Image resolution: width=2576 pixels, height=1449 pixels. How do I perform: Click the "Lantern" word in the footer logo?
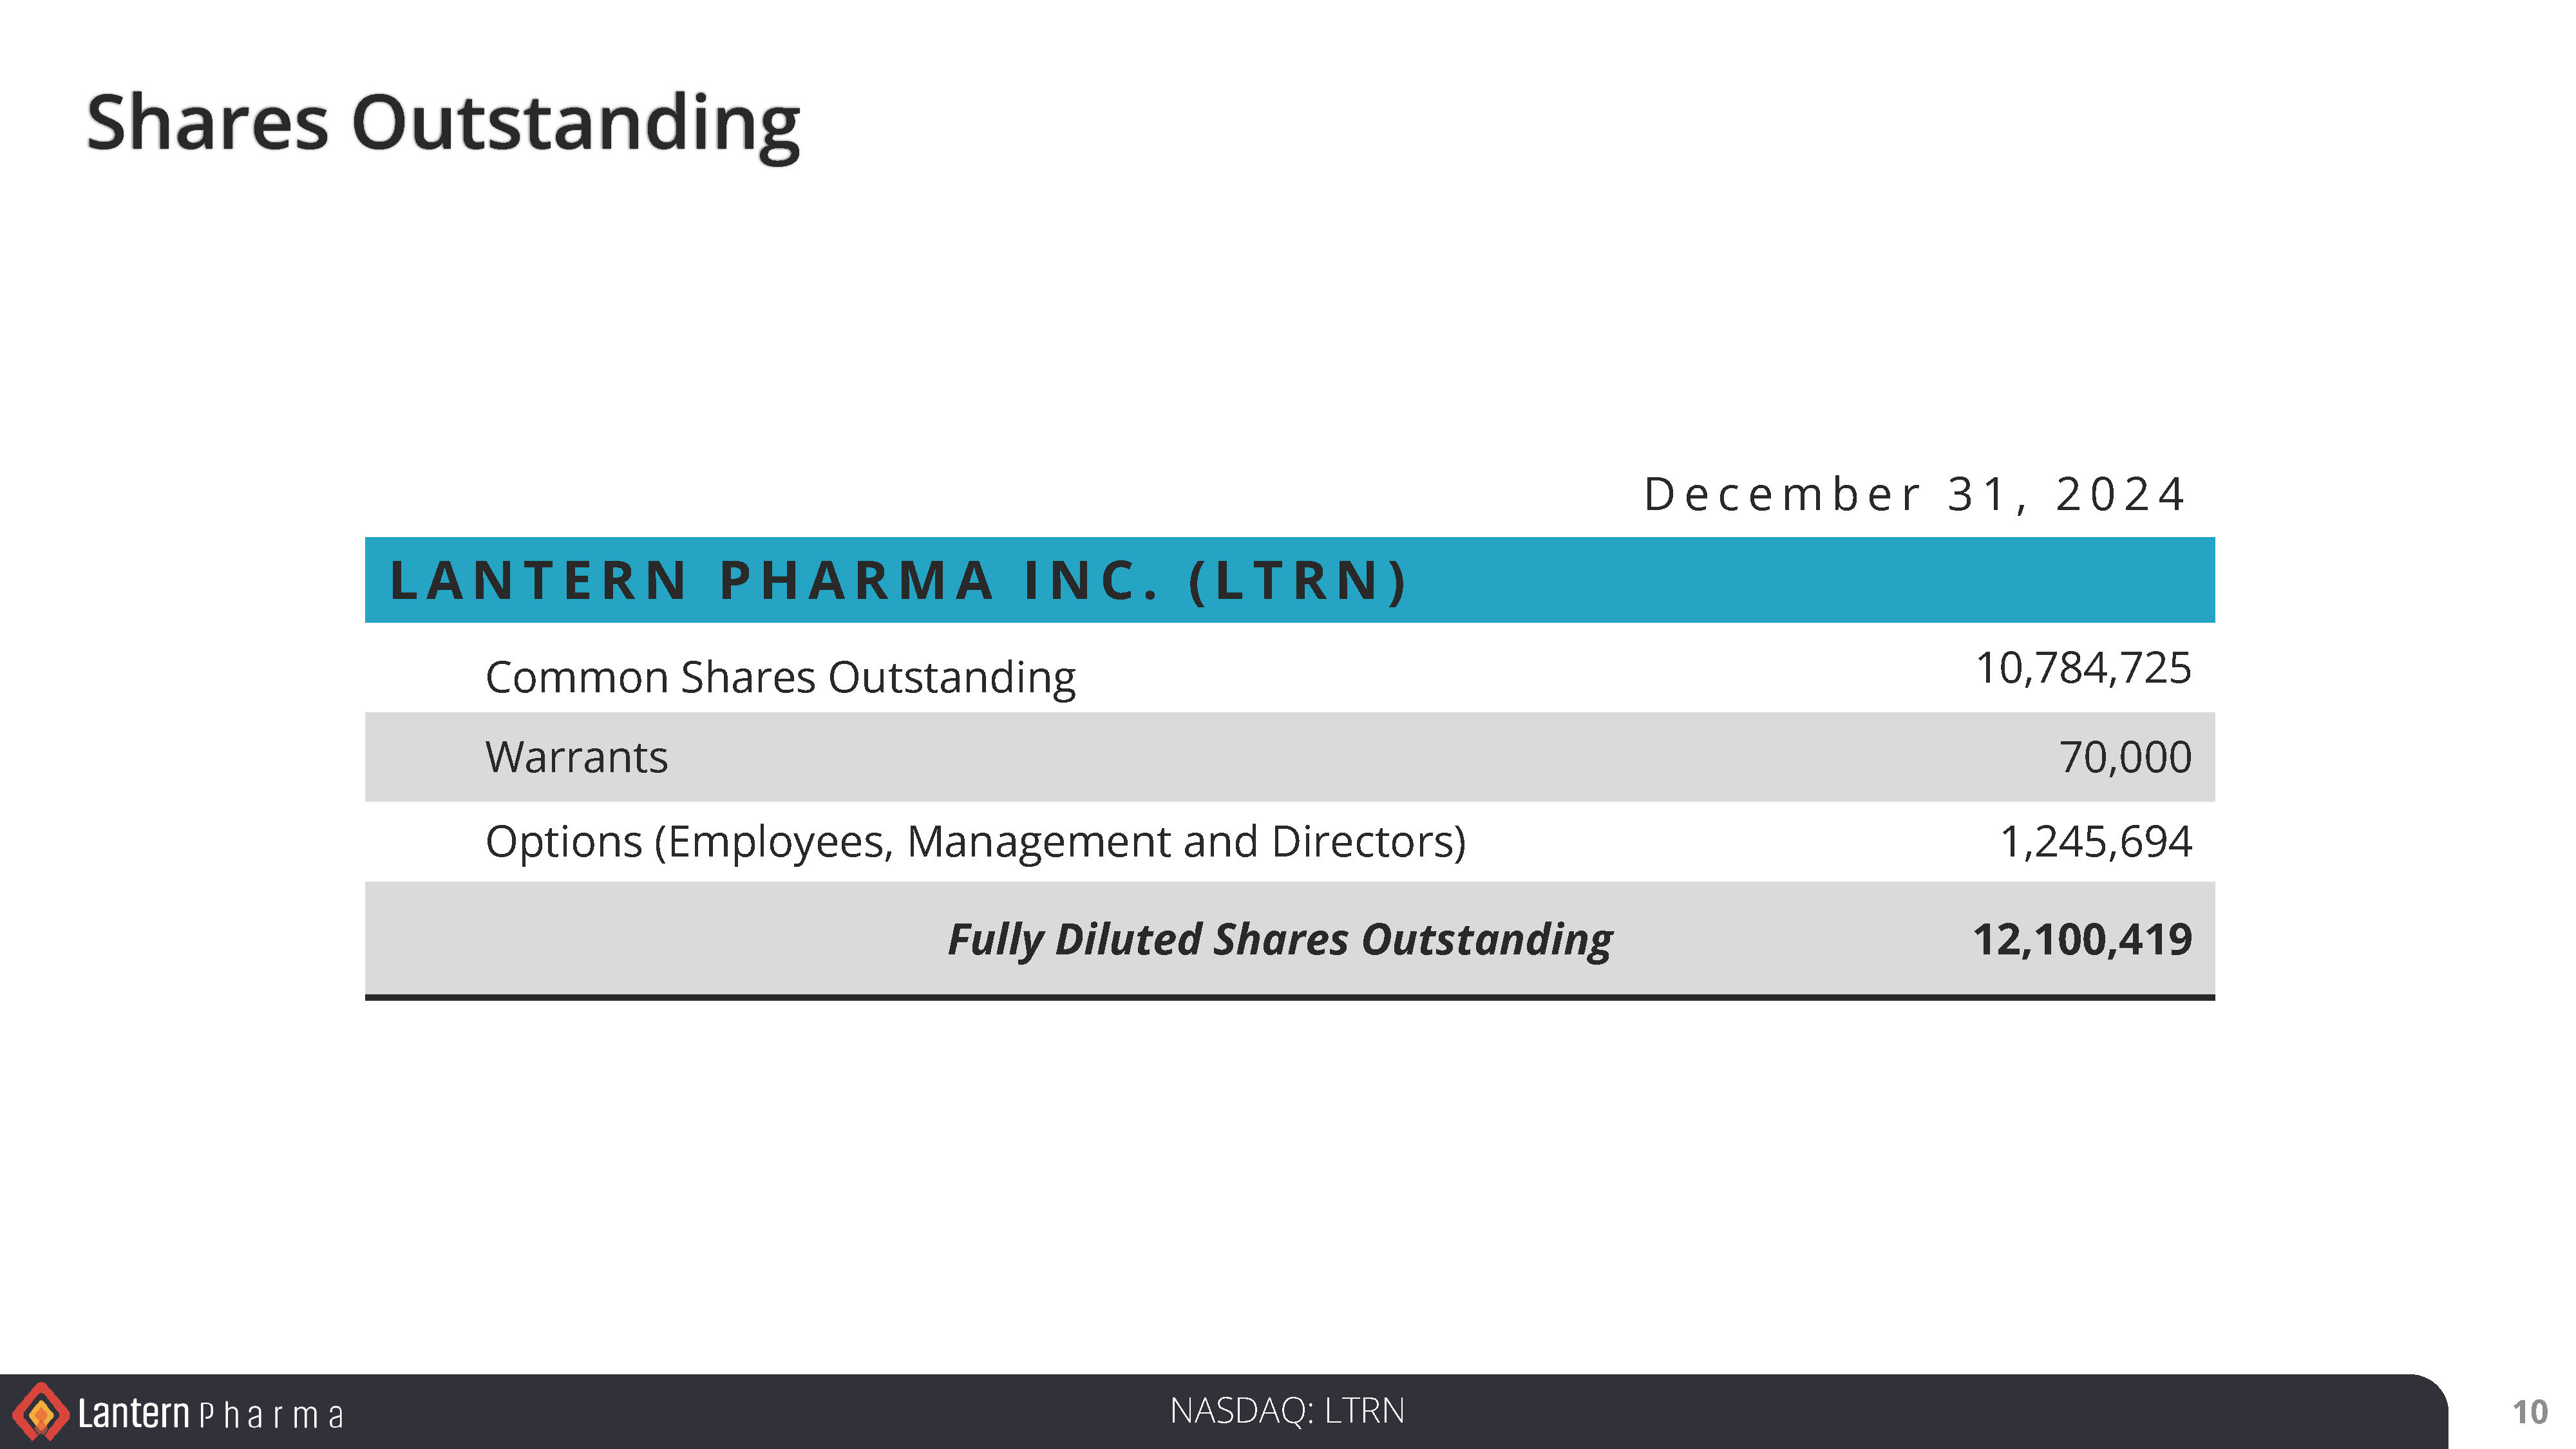[x=133, y=1413]
